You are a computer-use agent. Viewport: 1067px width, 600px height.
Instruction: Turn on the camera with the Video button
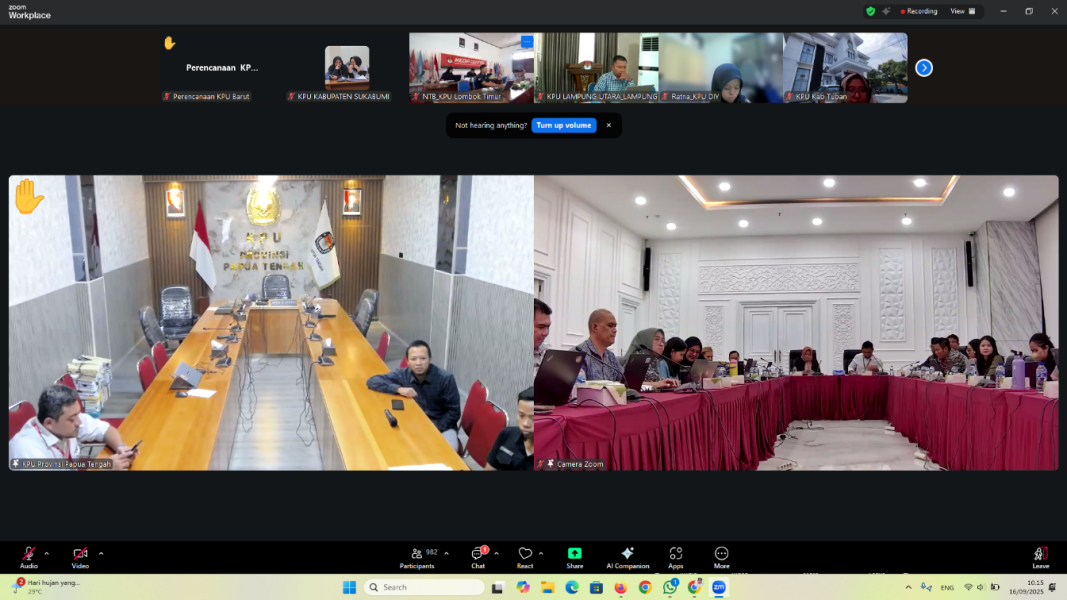80,555
